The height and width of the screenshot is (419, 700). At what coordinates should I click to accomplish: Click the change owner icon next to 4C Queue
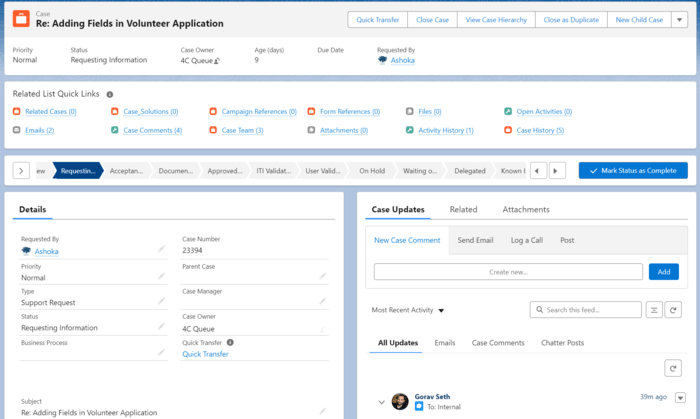217,61
